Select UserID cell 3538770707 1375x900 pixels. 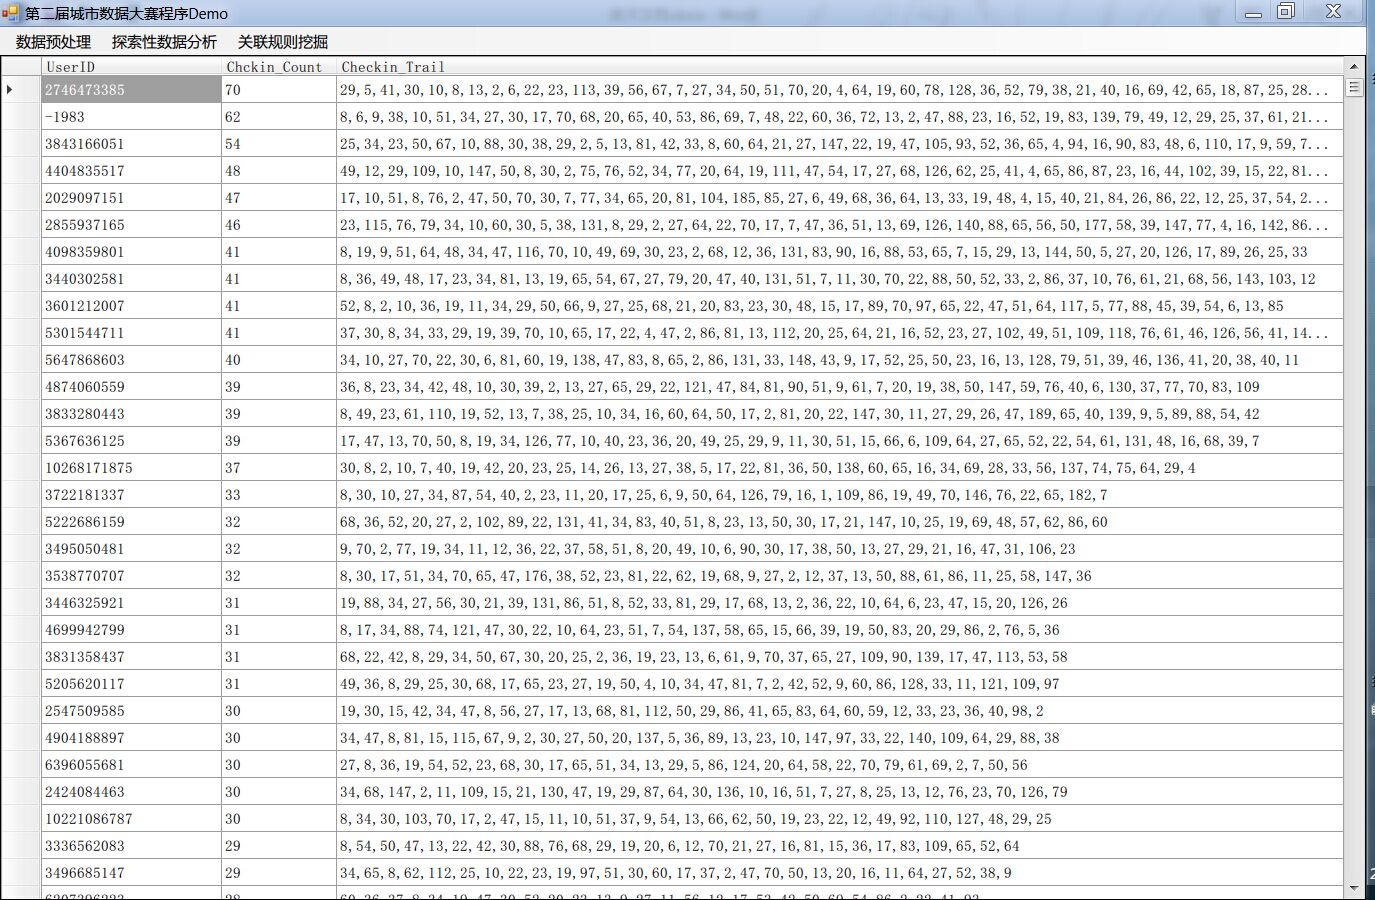coord(131,576)
